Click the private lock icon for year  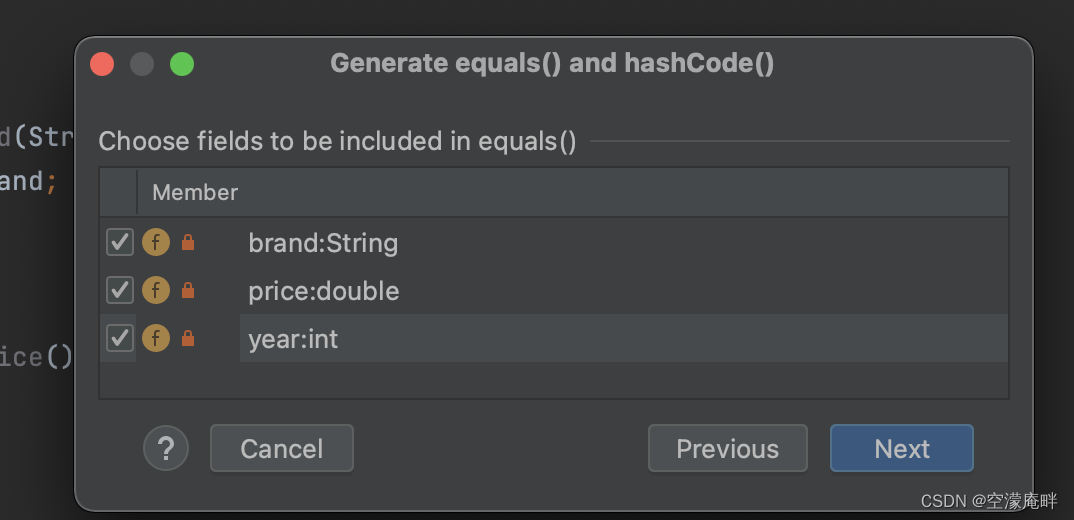click(188, 339)
